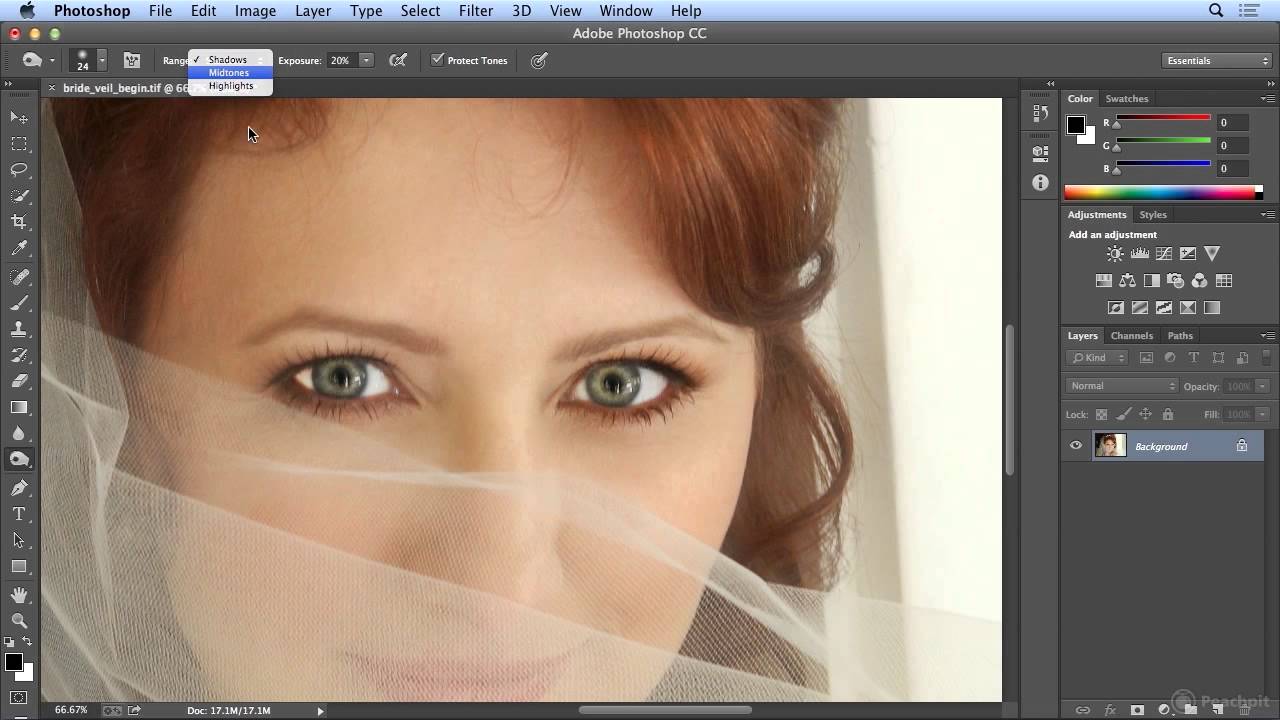
Task: Choose Midtones in the Range list
Action: pos(230,73)
